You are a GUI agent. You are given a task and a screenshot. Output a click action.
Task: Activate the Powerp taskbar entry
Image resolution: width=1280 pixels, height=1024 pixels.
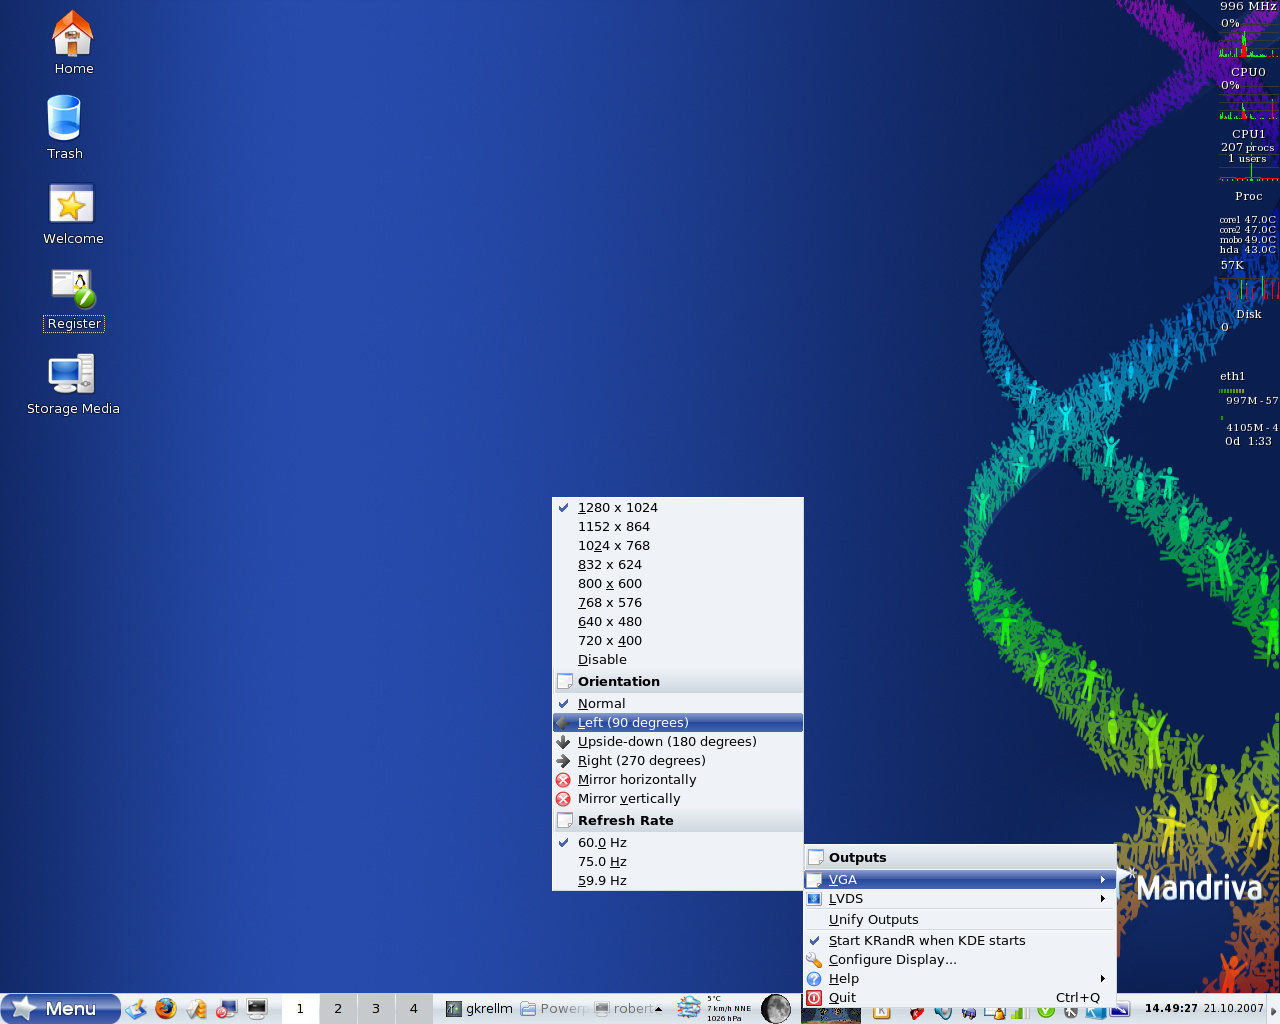click(554, 1009)
